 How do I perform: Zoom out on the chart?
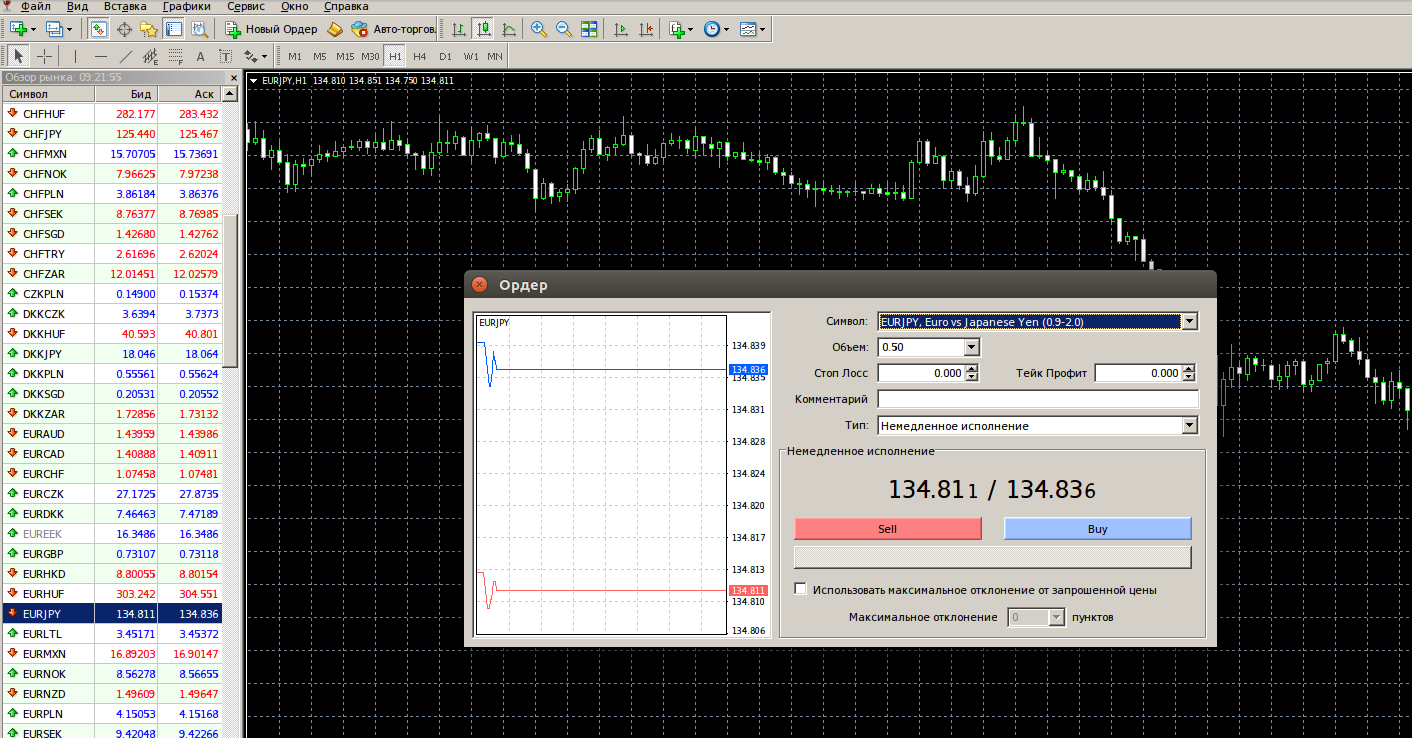[x=564, y=29]
